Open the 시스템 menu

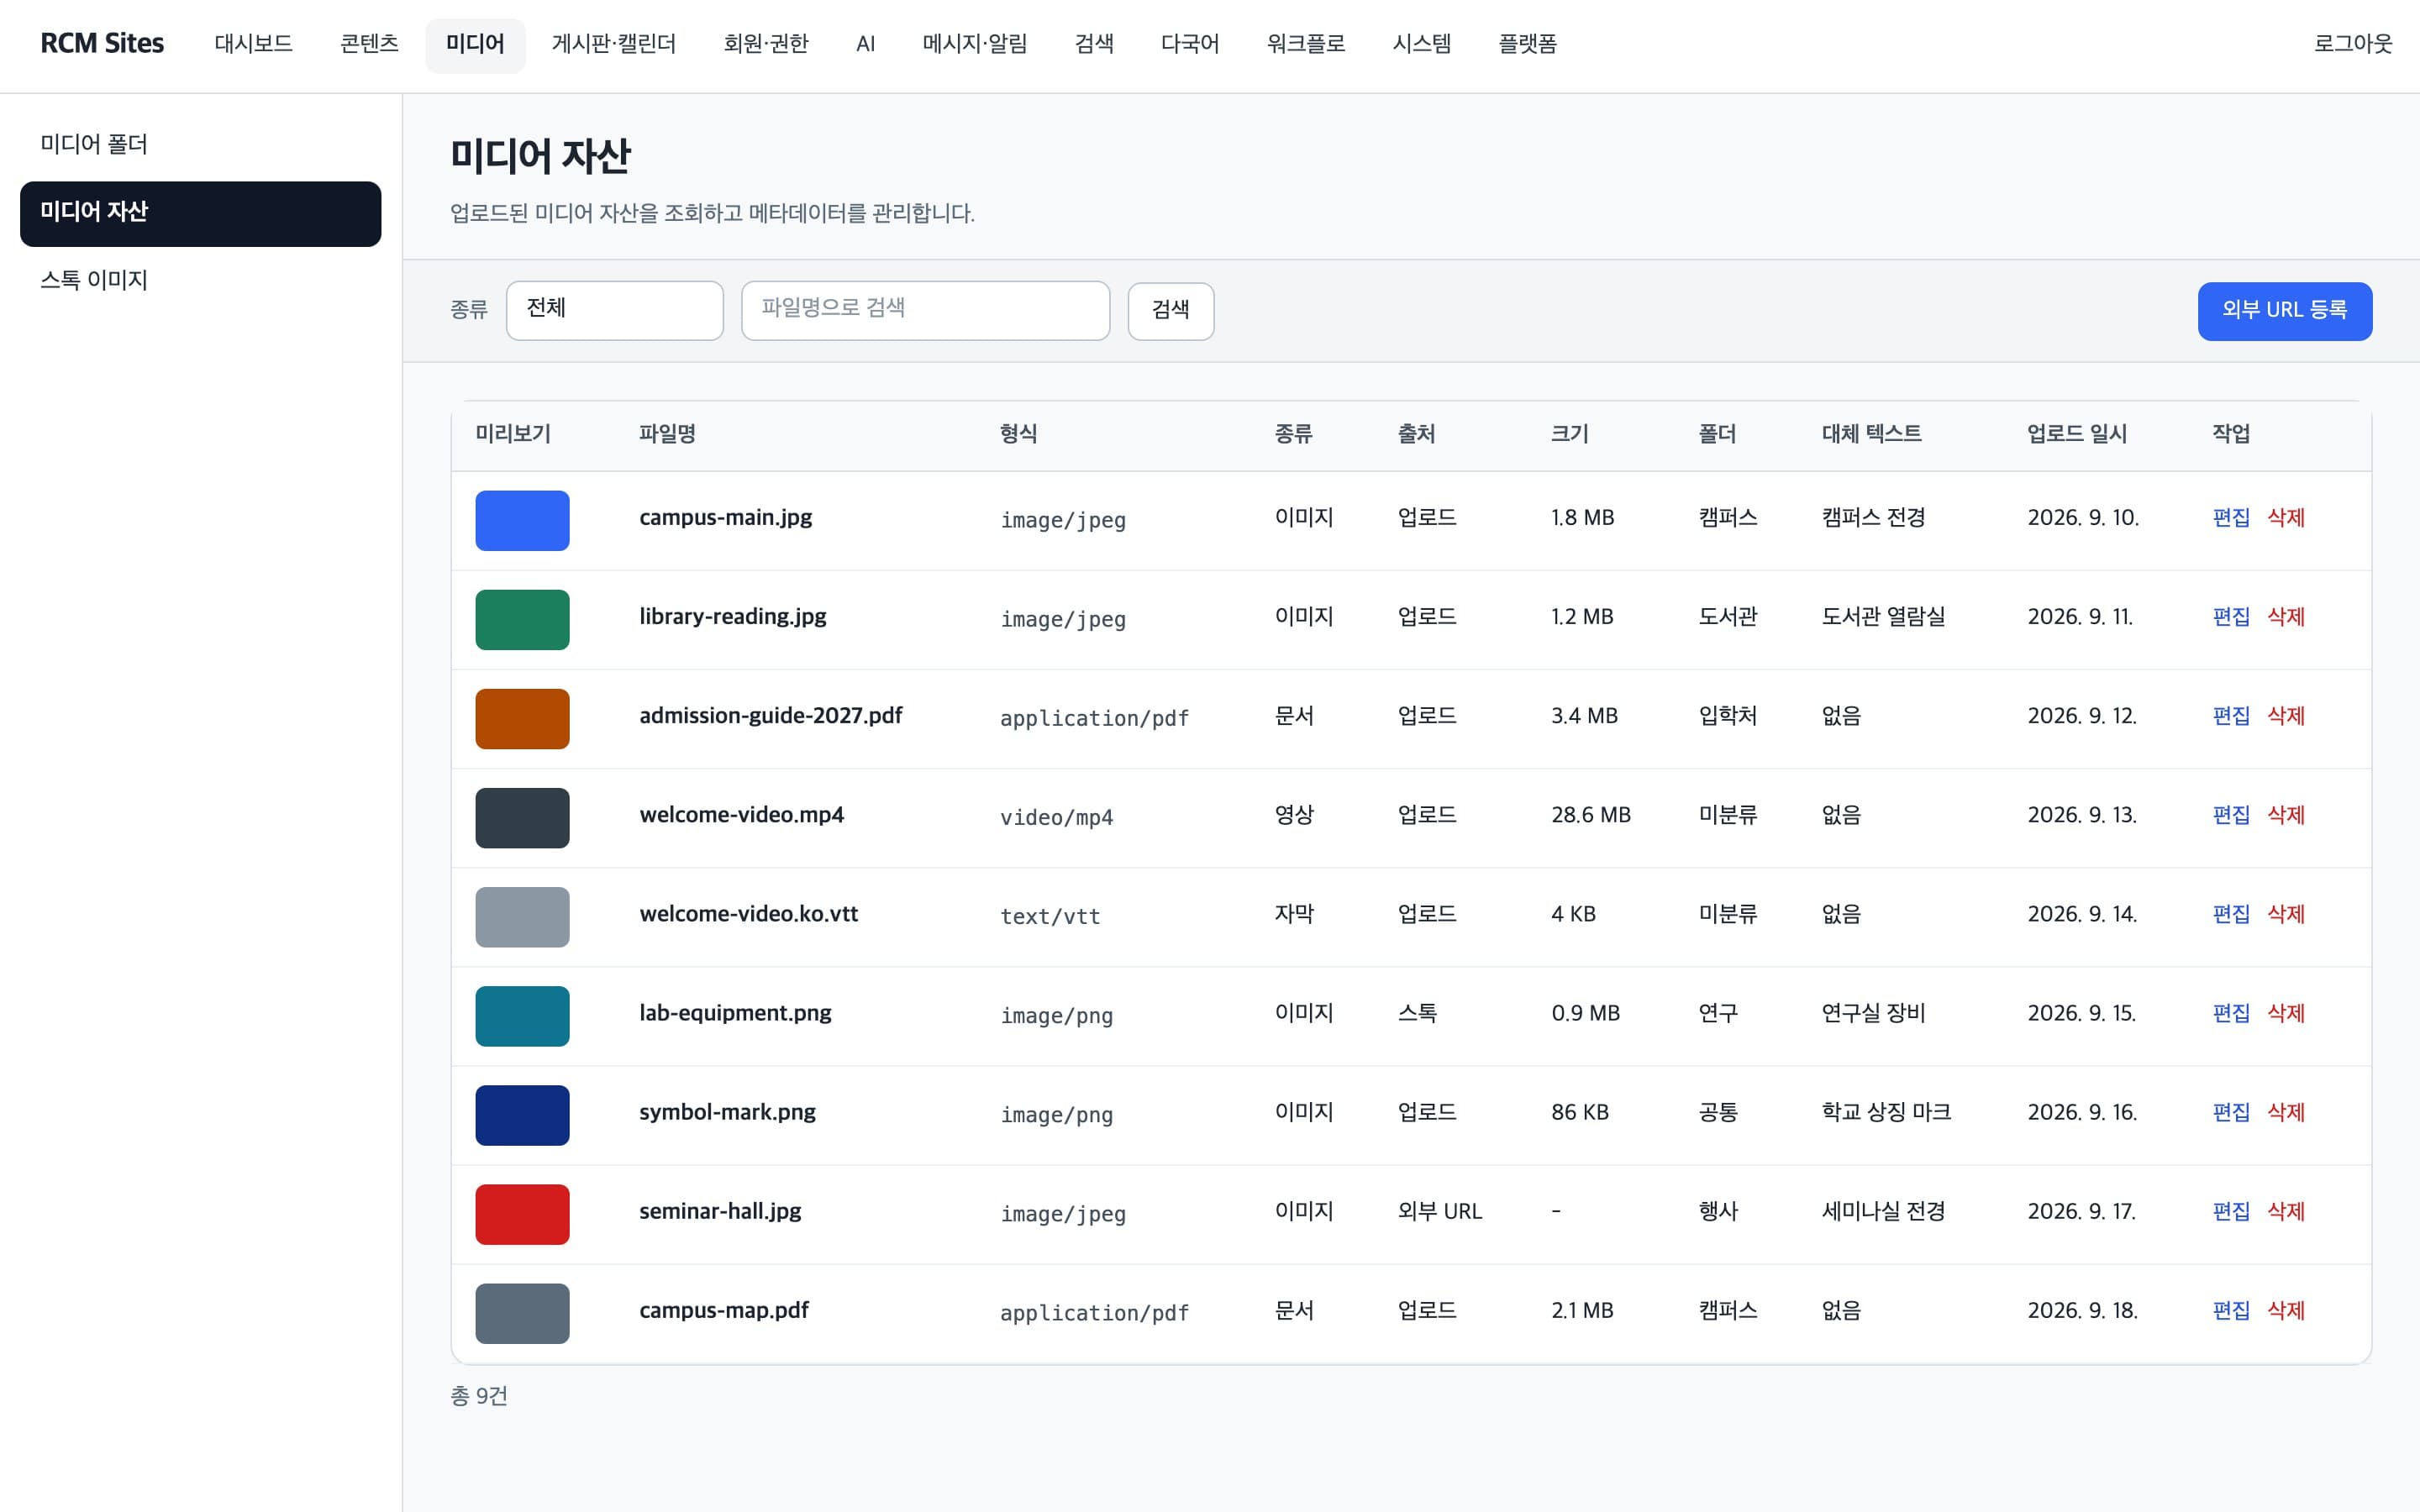pos(1421,44)
